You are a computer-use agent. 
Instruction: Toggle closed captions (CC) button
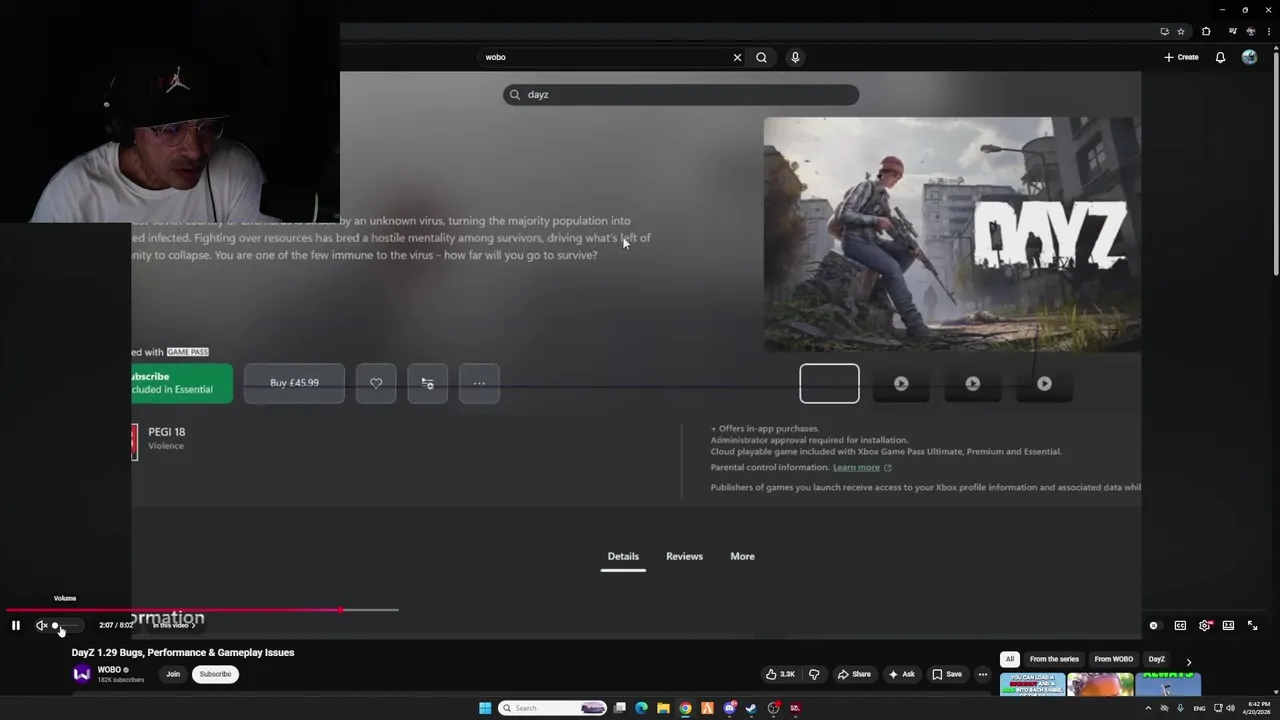[x=1180, y=625]
